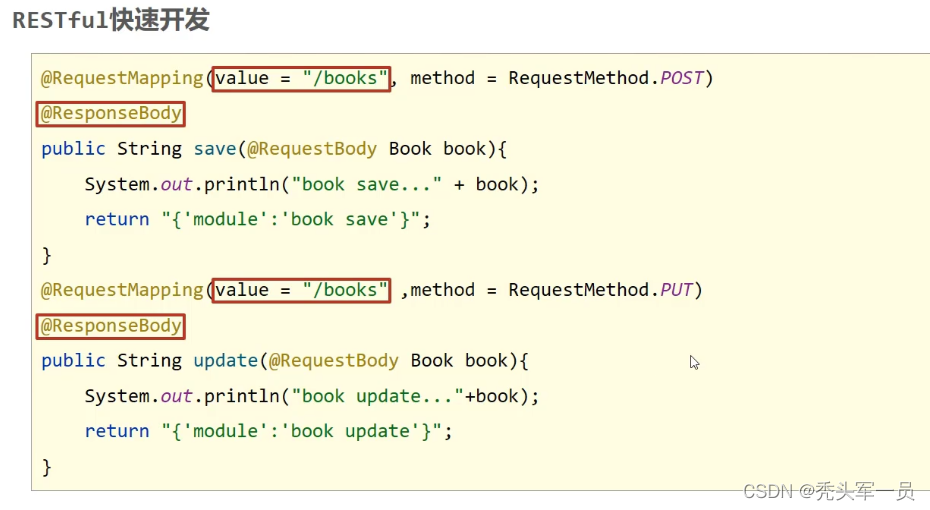Viewport: 930px width, 510px height.
Task: Click the boxed @ResponseBody above the update method
Action: (110, 326)
